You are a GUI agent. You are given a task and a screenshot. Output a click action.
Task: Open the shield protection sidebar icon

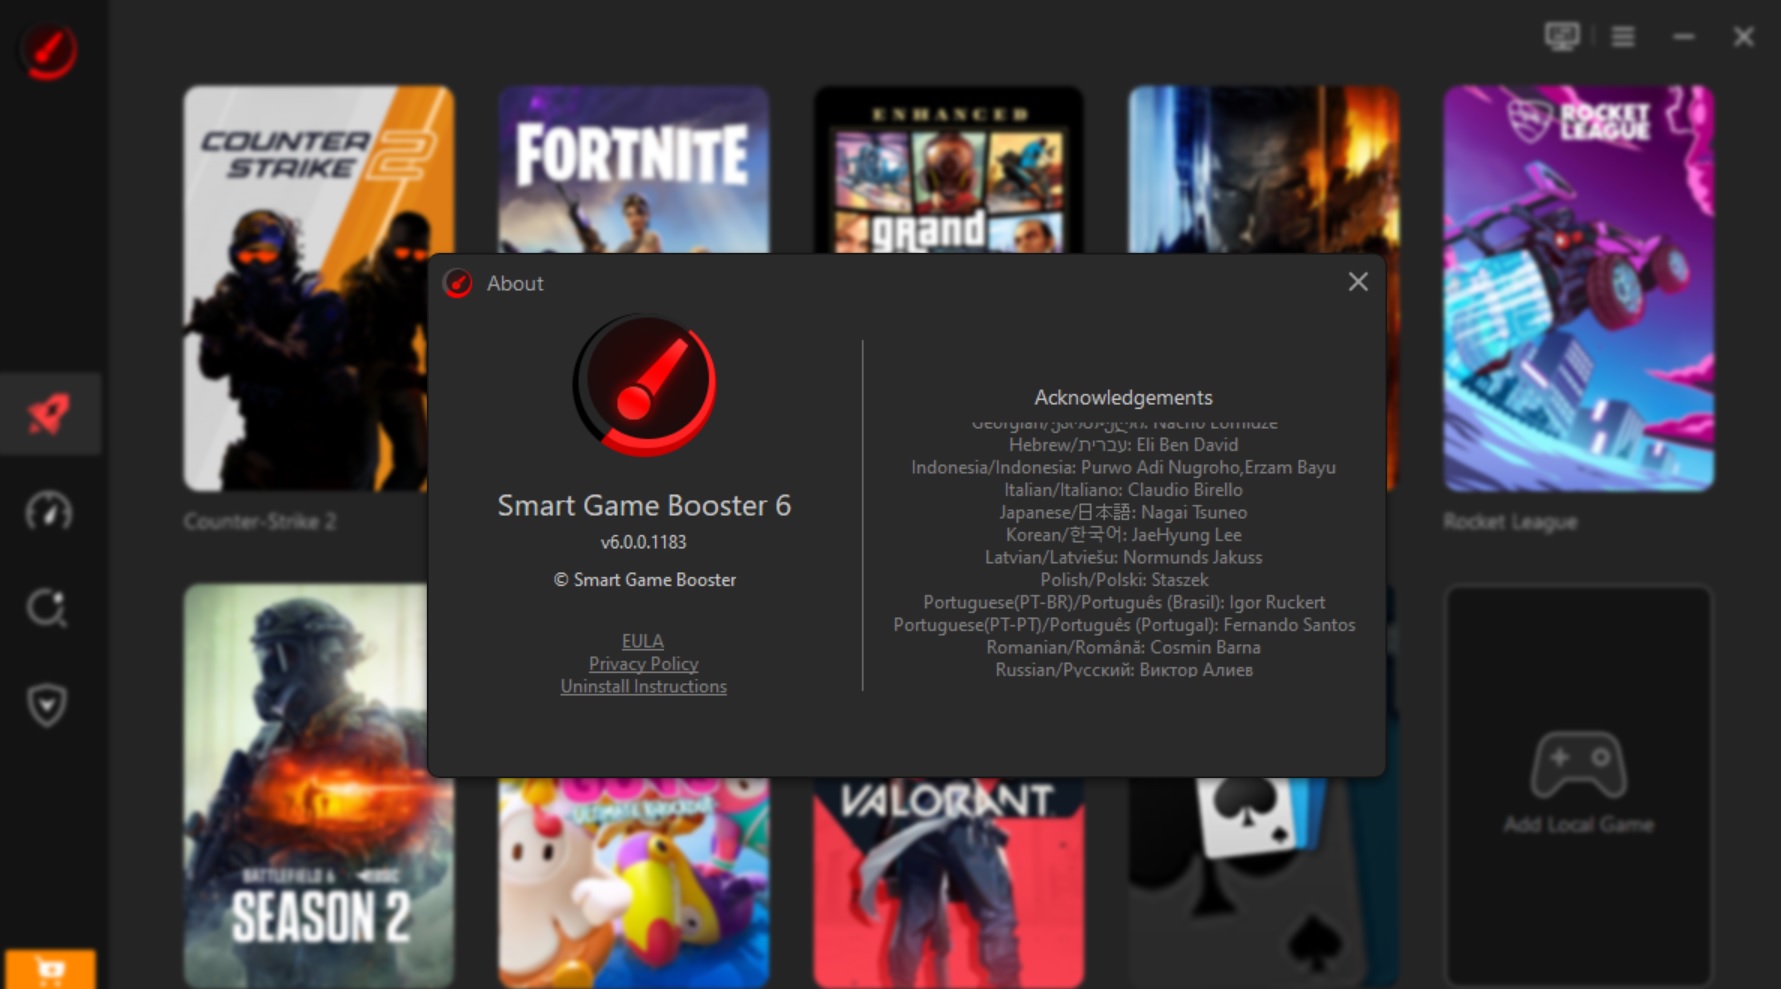[47, 705]
